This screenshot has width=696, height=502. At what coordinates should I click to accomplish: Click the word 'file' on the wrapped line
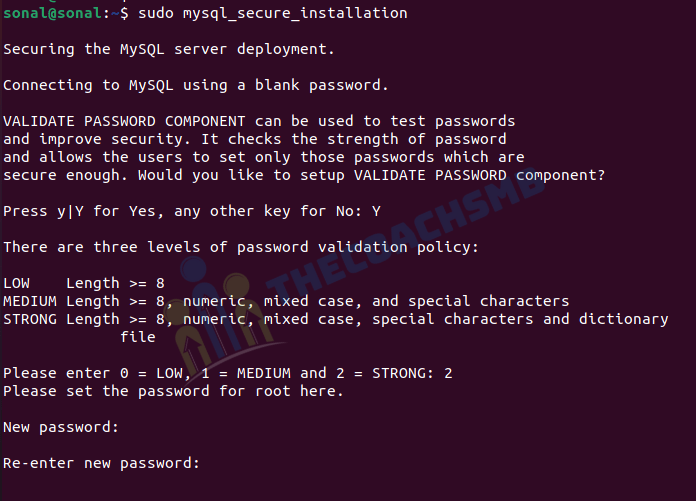pos(138,337)
